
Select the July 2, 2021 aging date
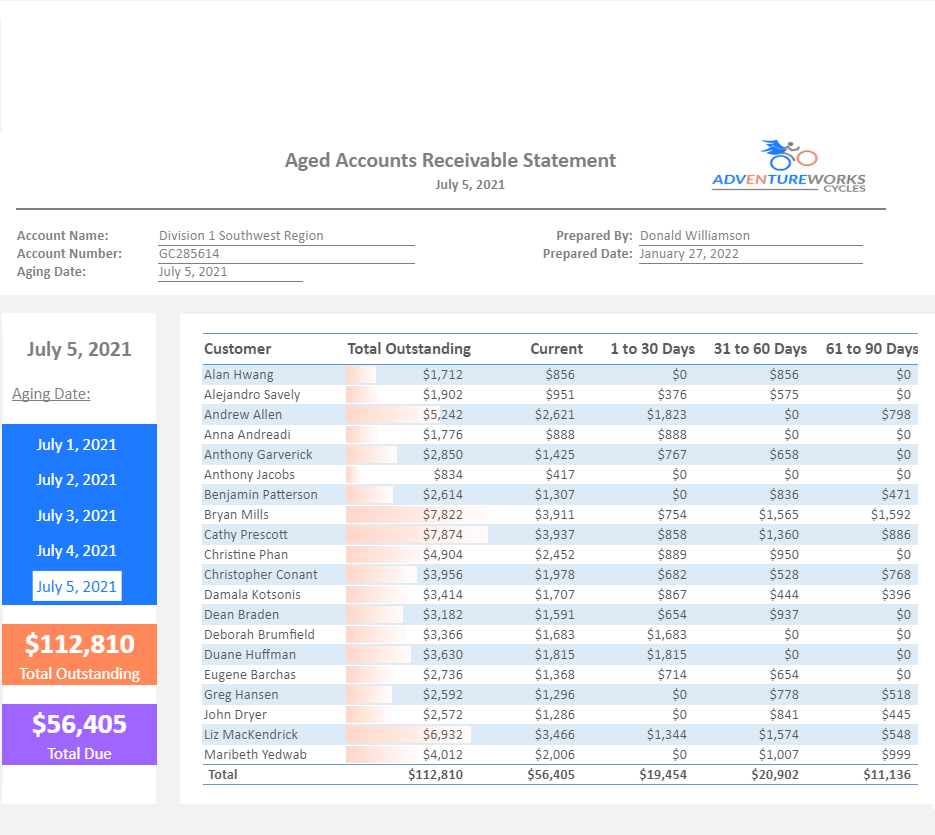click(76, 480)
